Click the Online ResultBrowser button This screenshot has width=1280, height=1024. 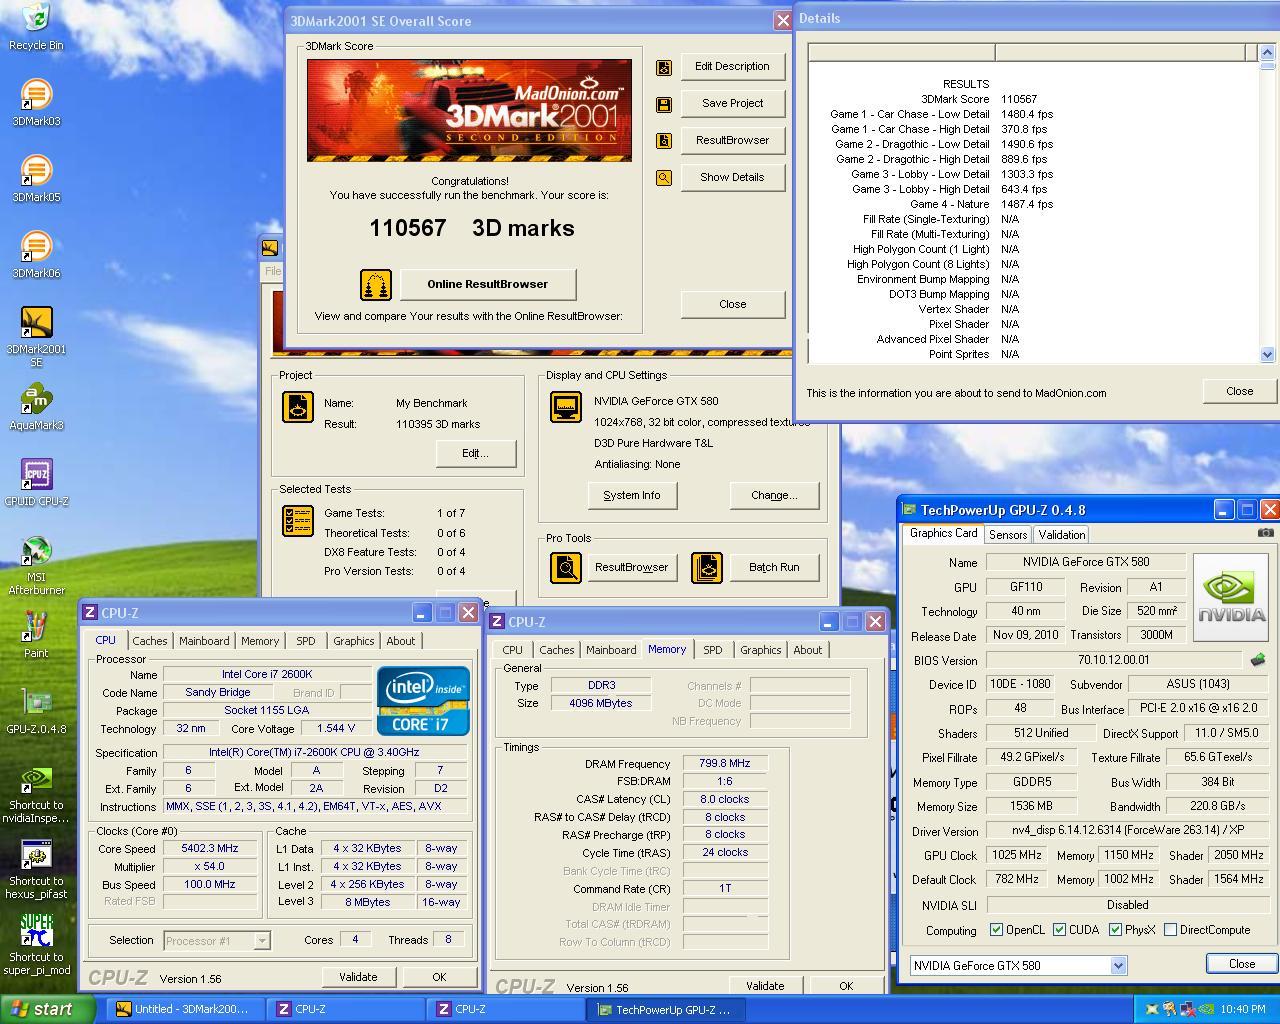488,285
